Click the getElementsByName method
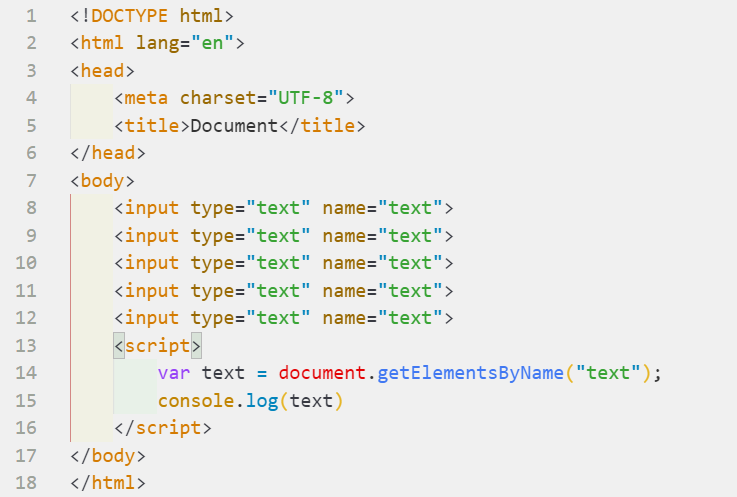737x497 pixels. point(470,373)
